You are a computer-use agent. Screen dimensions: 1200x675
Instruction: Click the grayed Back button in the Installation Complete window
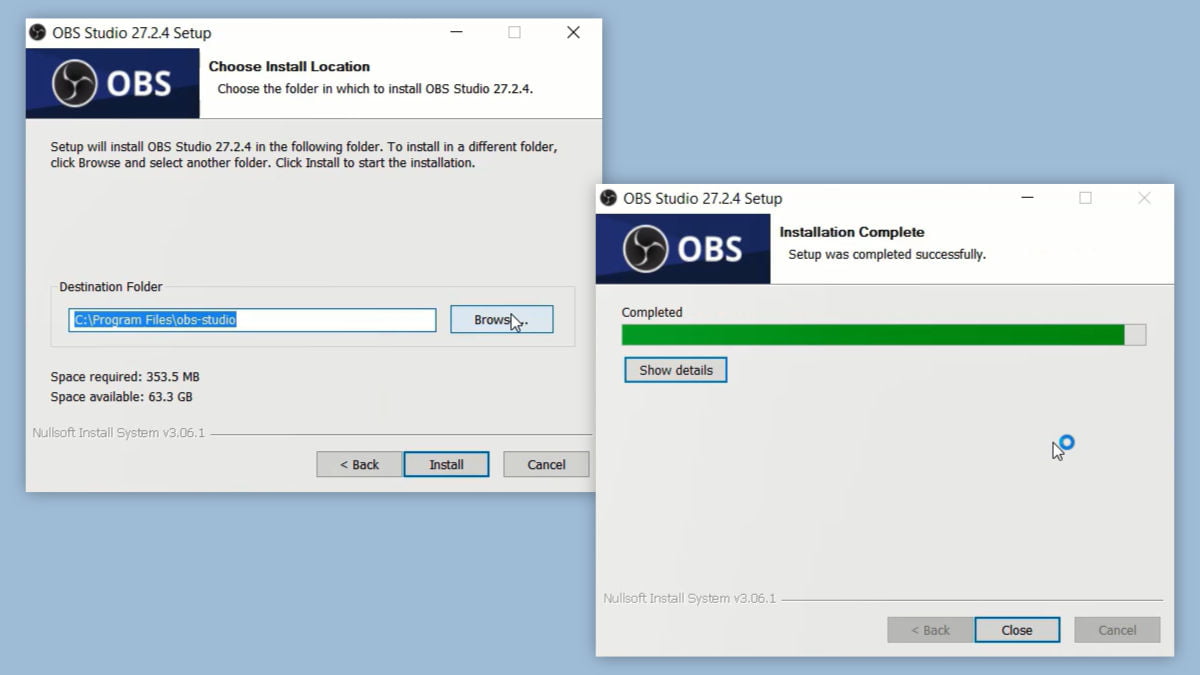930,630
